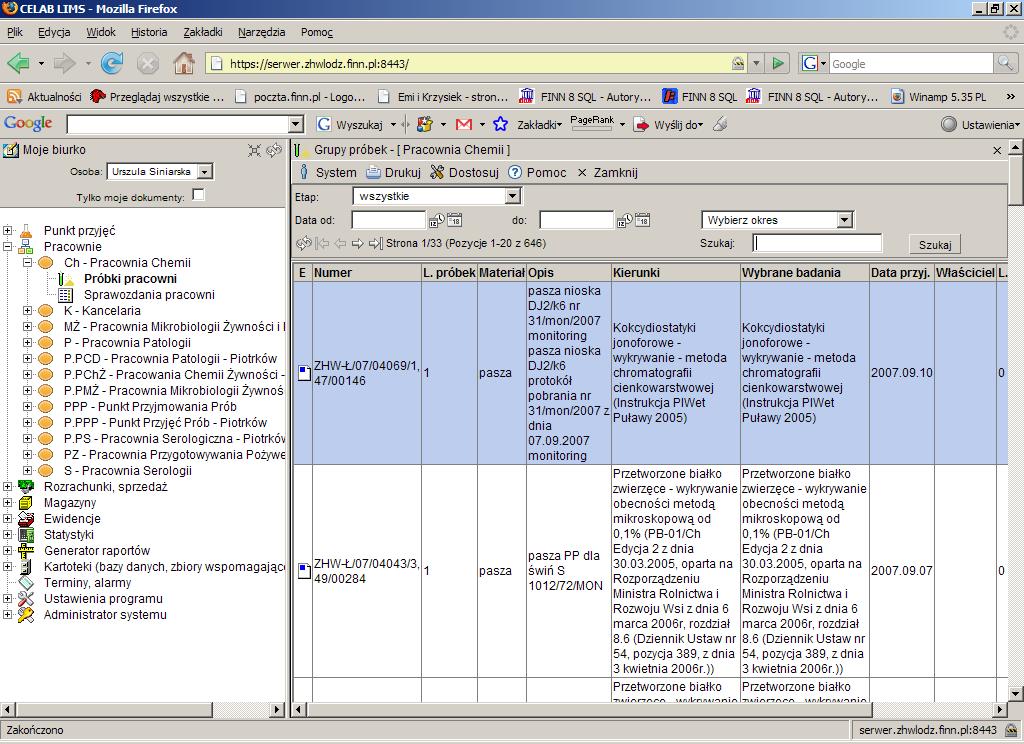The width and height of the screenshot is (1024, 744).
Task: Open the Osoba dropdown
Action: [x=204, y=172]
